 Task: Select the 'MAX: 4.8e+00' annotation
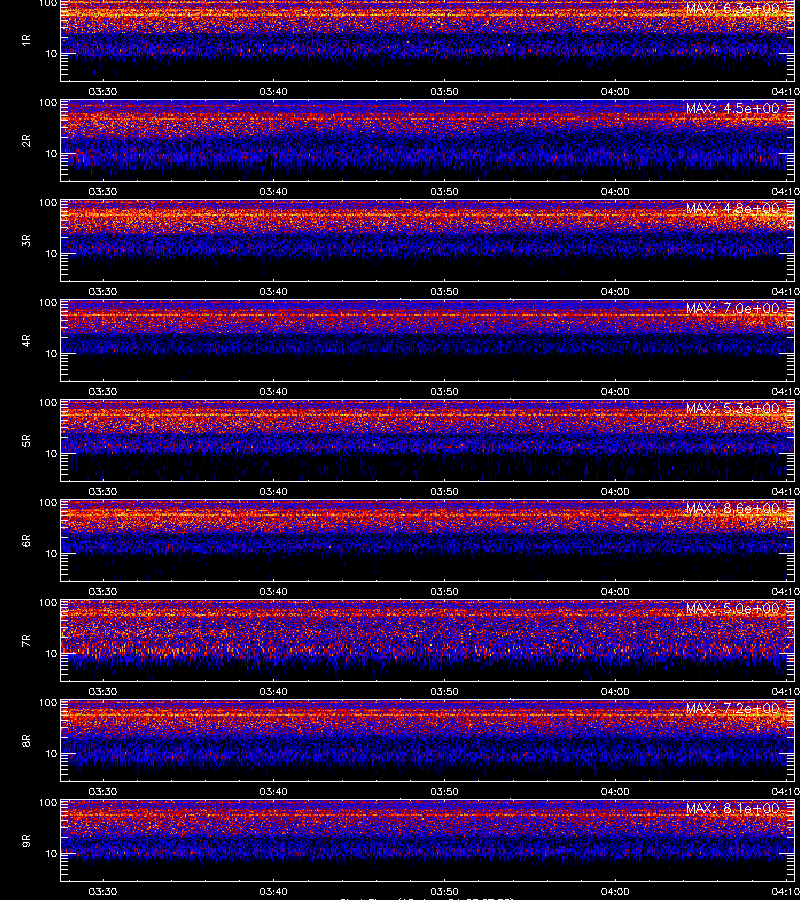coord(732,208)
